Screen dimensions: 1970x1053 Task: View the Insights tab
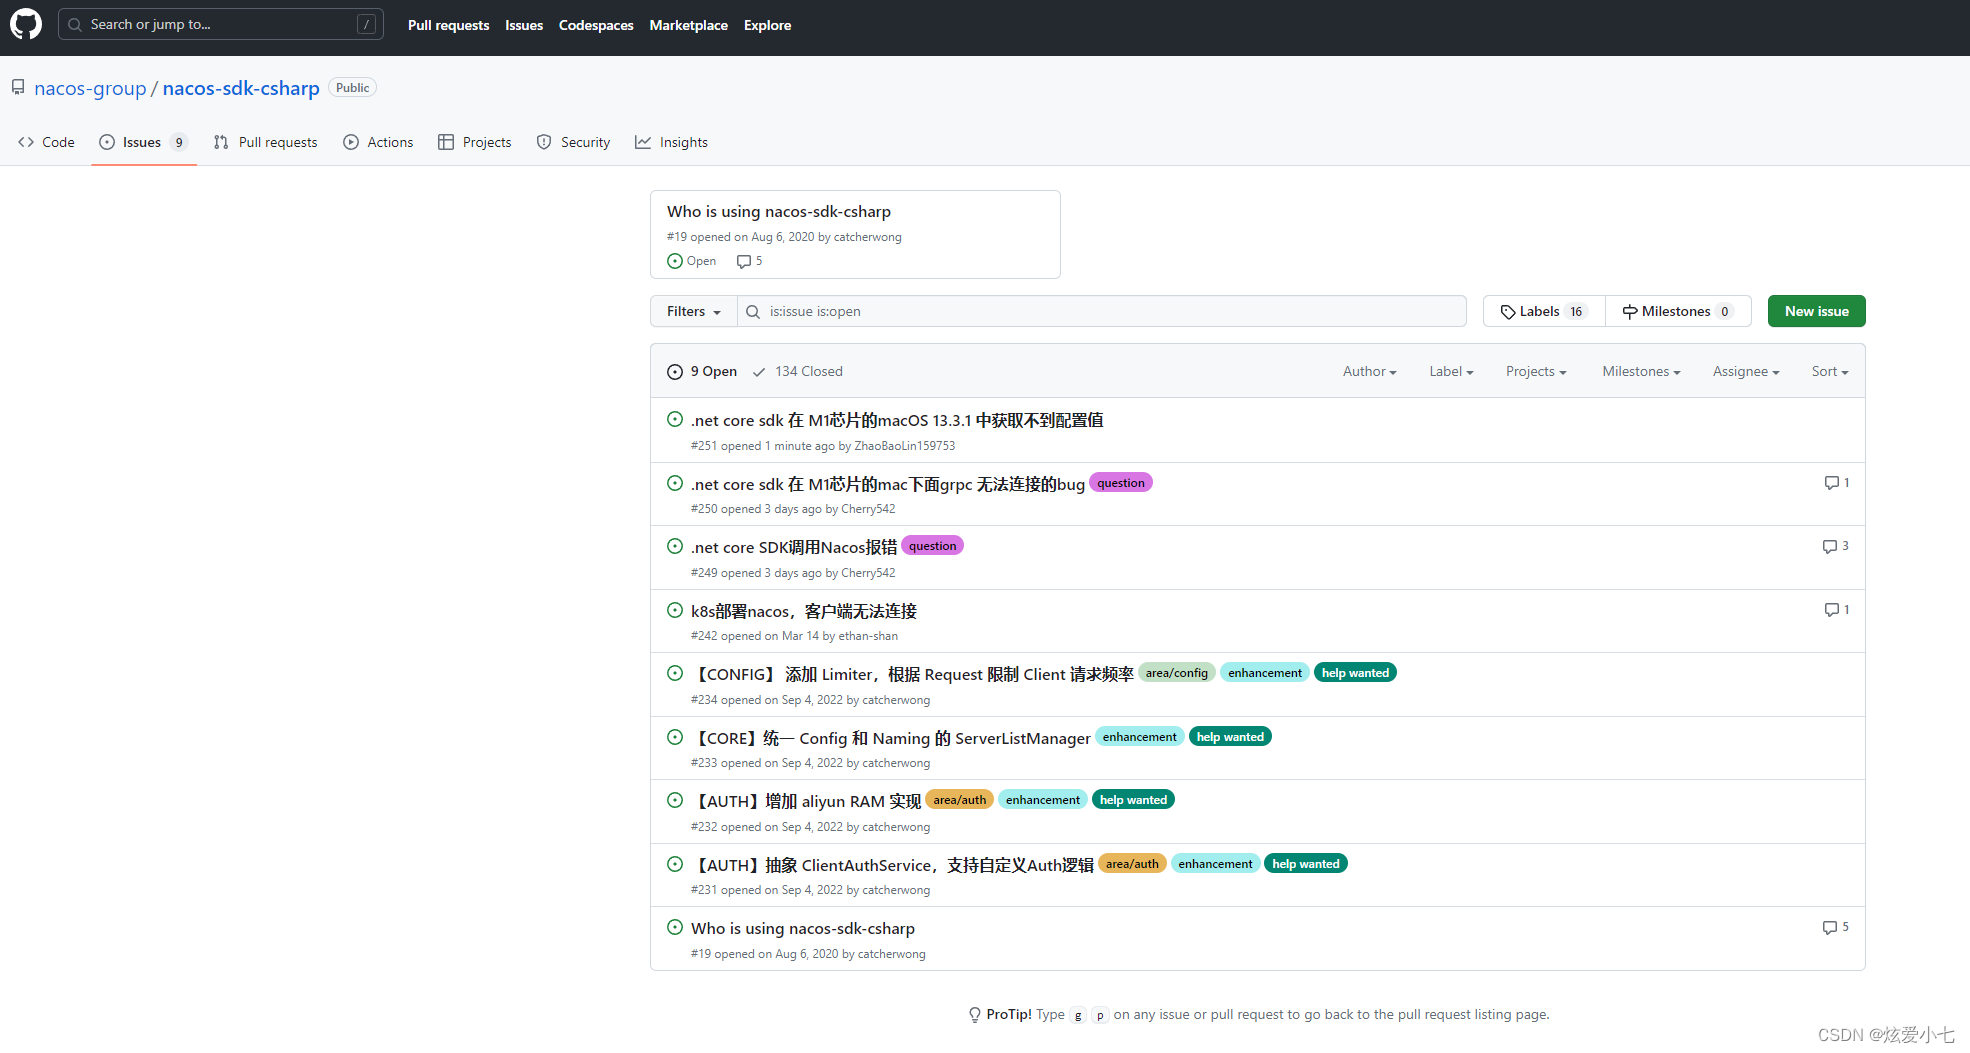tap(671, 143)
